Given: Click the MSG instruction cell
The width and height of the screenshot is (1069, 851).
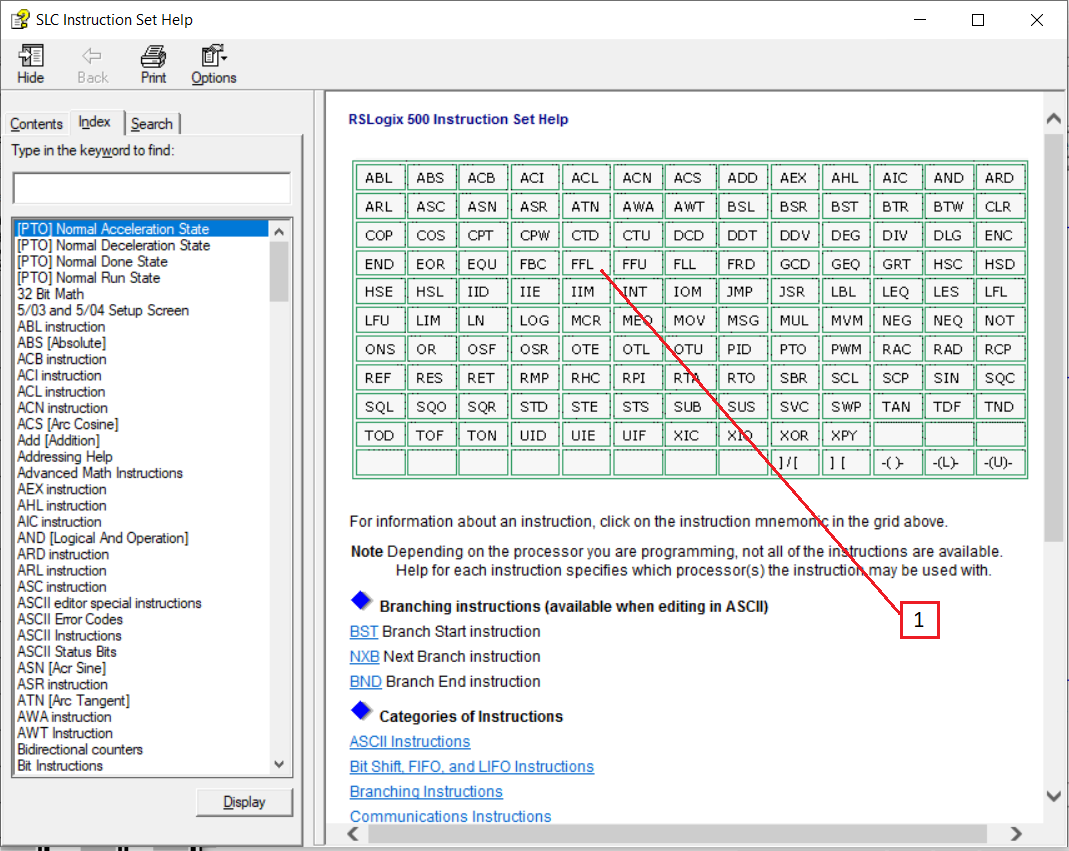Looking at the screenshot, I should coord(743,320).
